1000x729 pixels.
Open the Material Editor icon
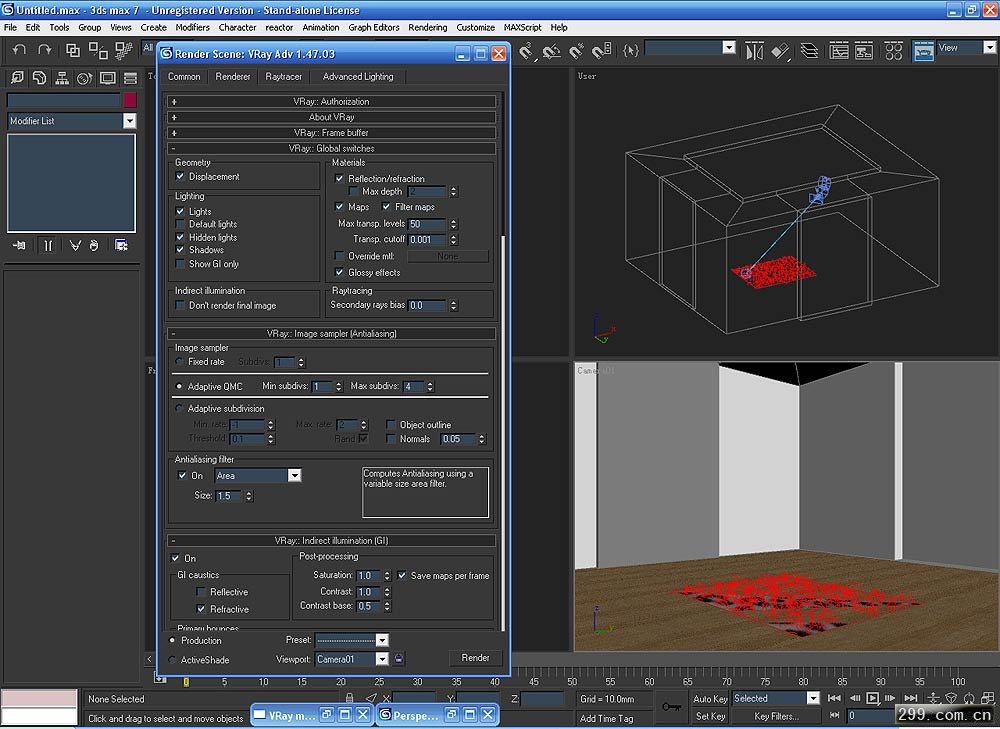pos(893,50)
